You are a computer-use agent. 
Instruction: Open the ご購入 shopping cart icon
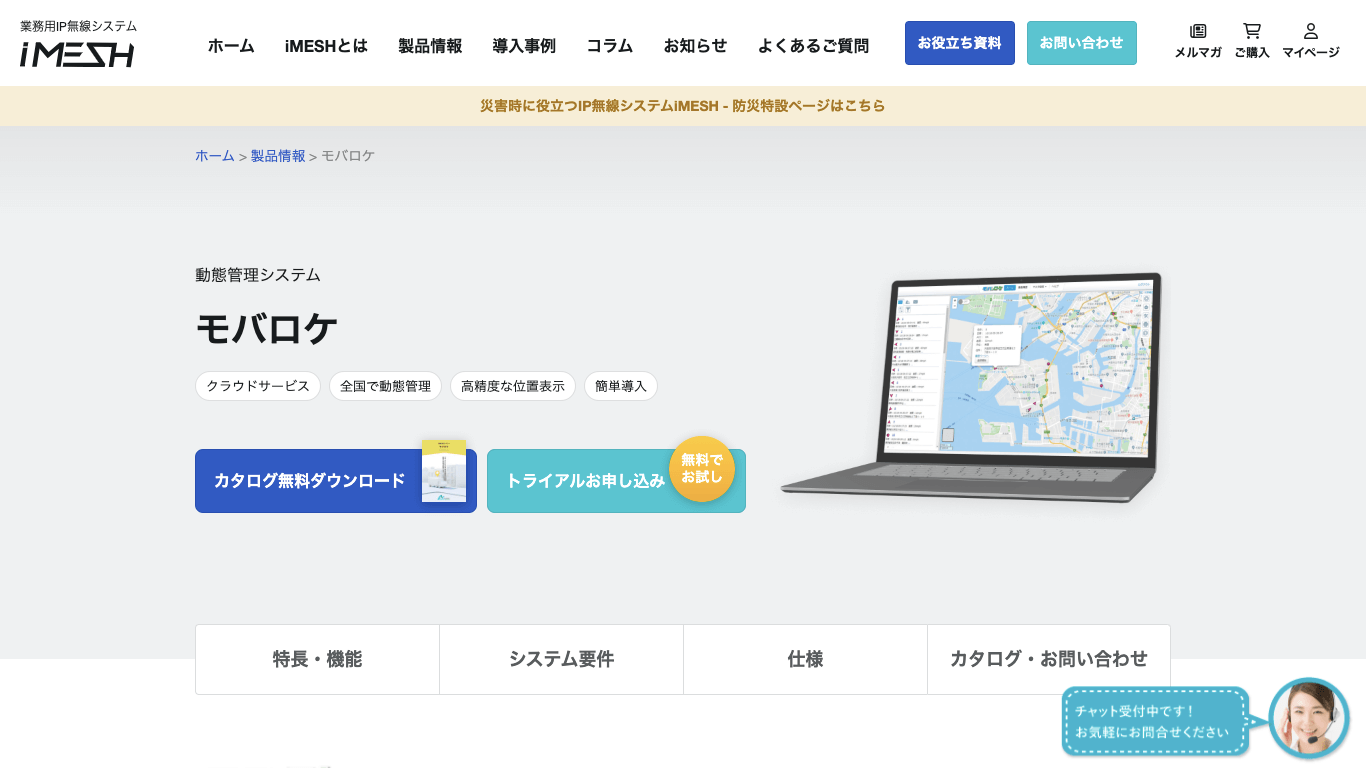click(1253, 42)
